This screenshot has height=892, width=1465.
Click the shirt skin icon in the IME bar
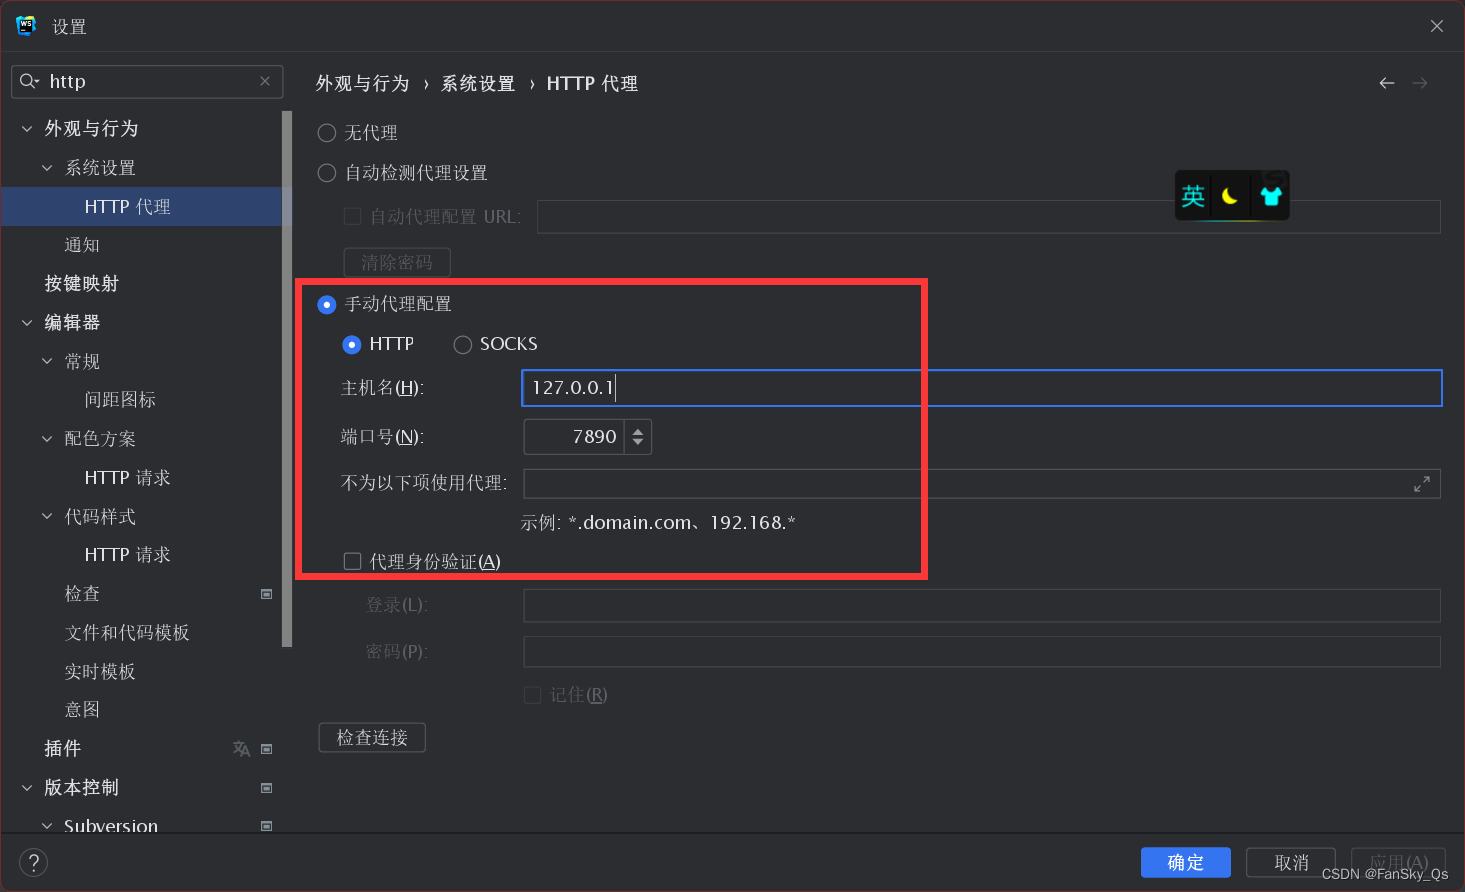tap(1271, 196)
